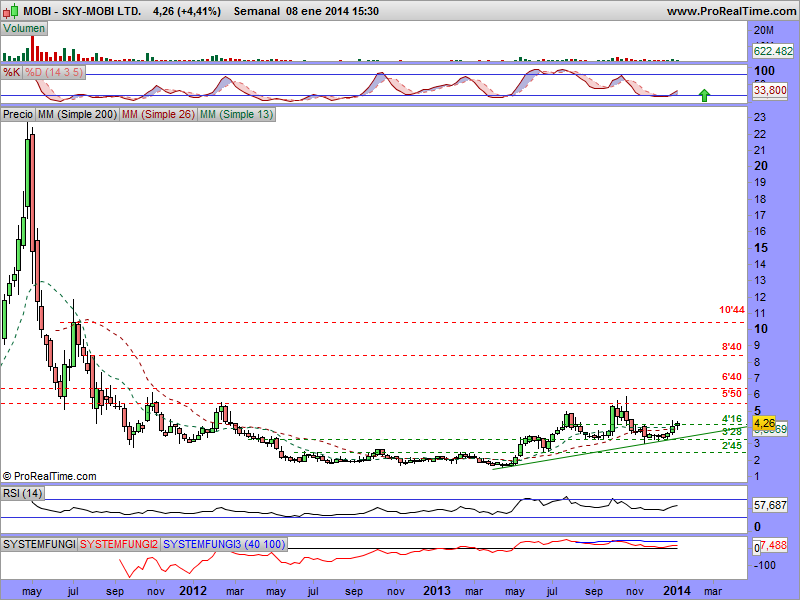Click the candlestick chart icon beside MOBI title
The width and height of the screenshot is (800, 600).
10,10
